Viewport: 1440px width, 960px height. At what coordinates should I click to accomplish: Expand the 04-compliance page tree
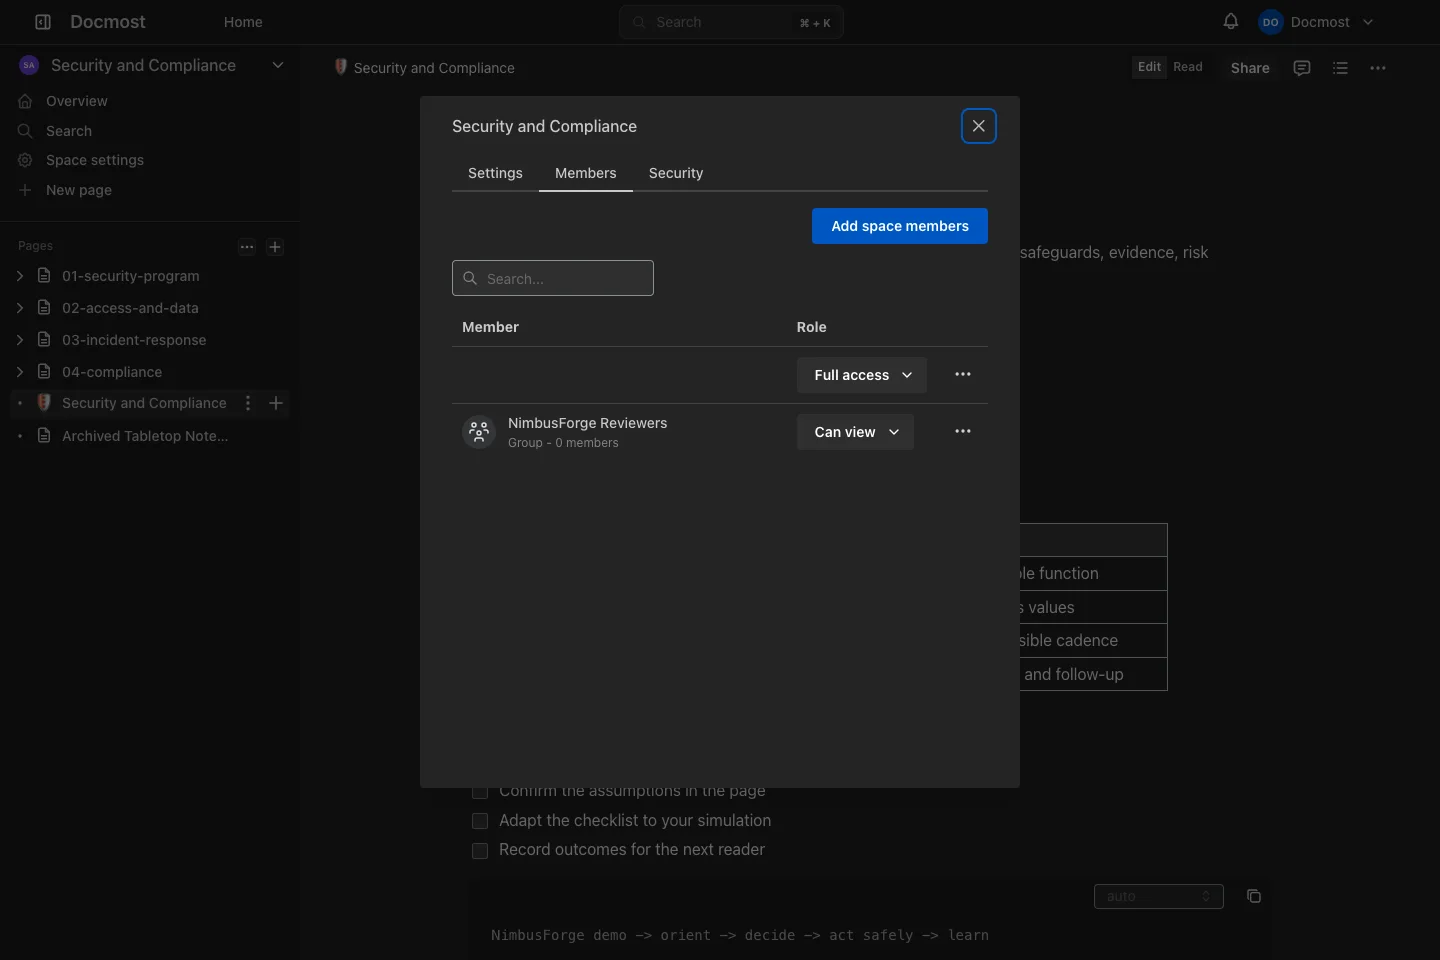coord(20,371)
